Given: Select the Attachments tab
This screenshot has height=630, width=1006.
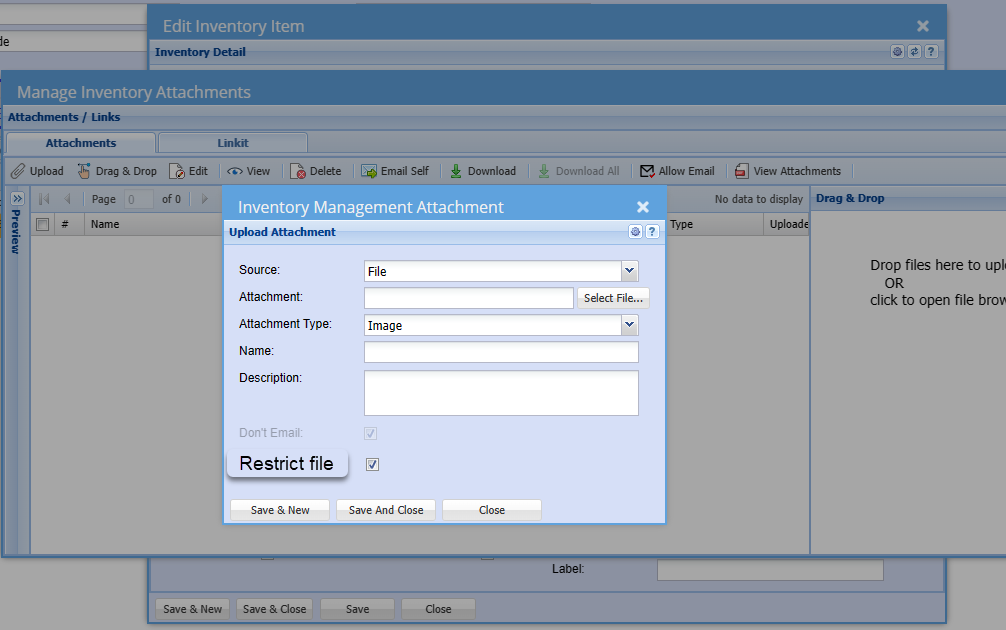Looking at the screenshot, I should 81,143.
